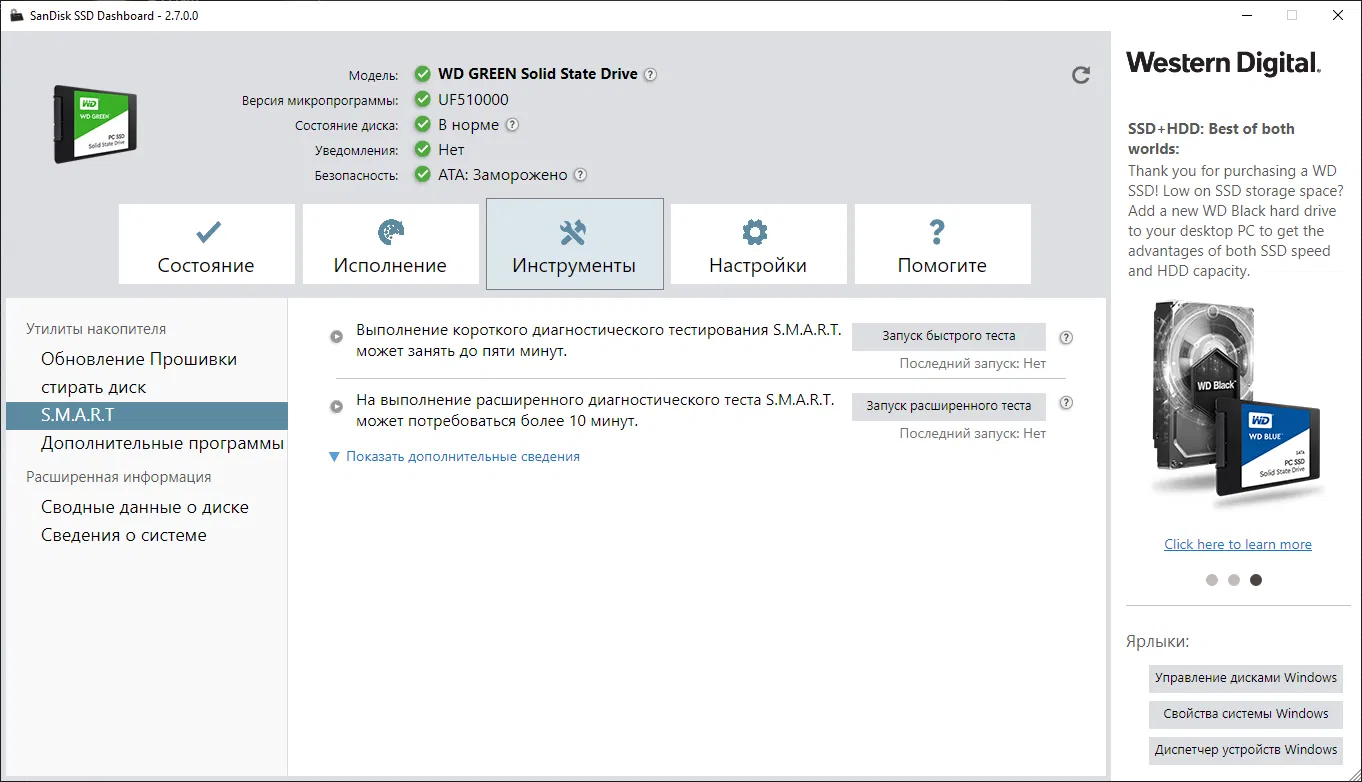The image size is (1362, 782).
Task: Follow 'Click here to learn more' link
Action: click(x=1238, y=544)
